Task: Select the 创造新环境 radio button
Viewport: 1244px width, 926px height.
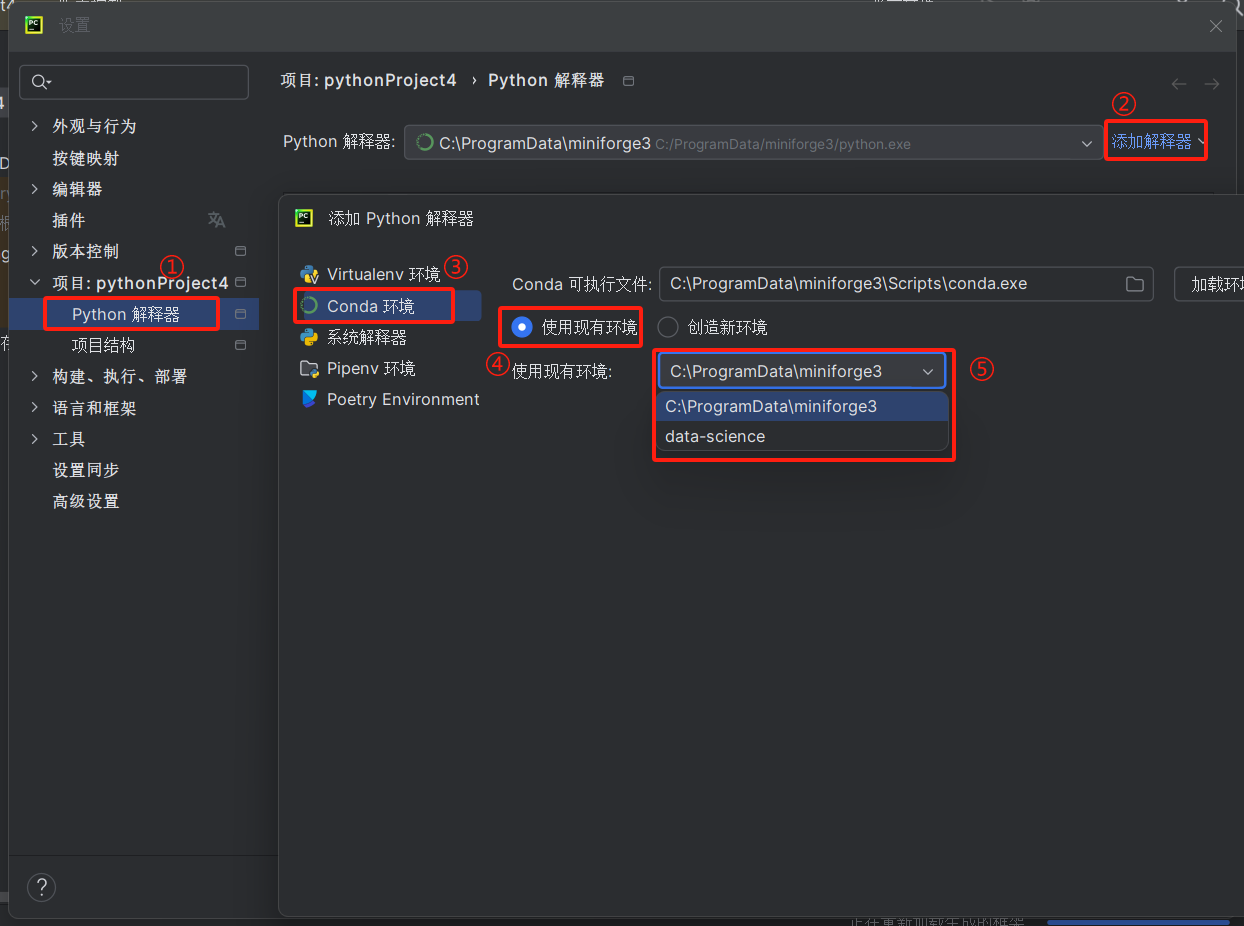Action: 668,327
